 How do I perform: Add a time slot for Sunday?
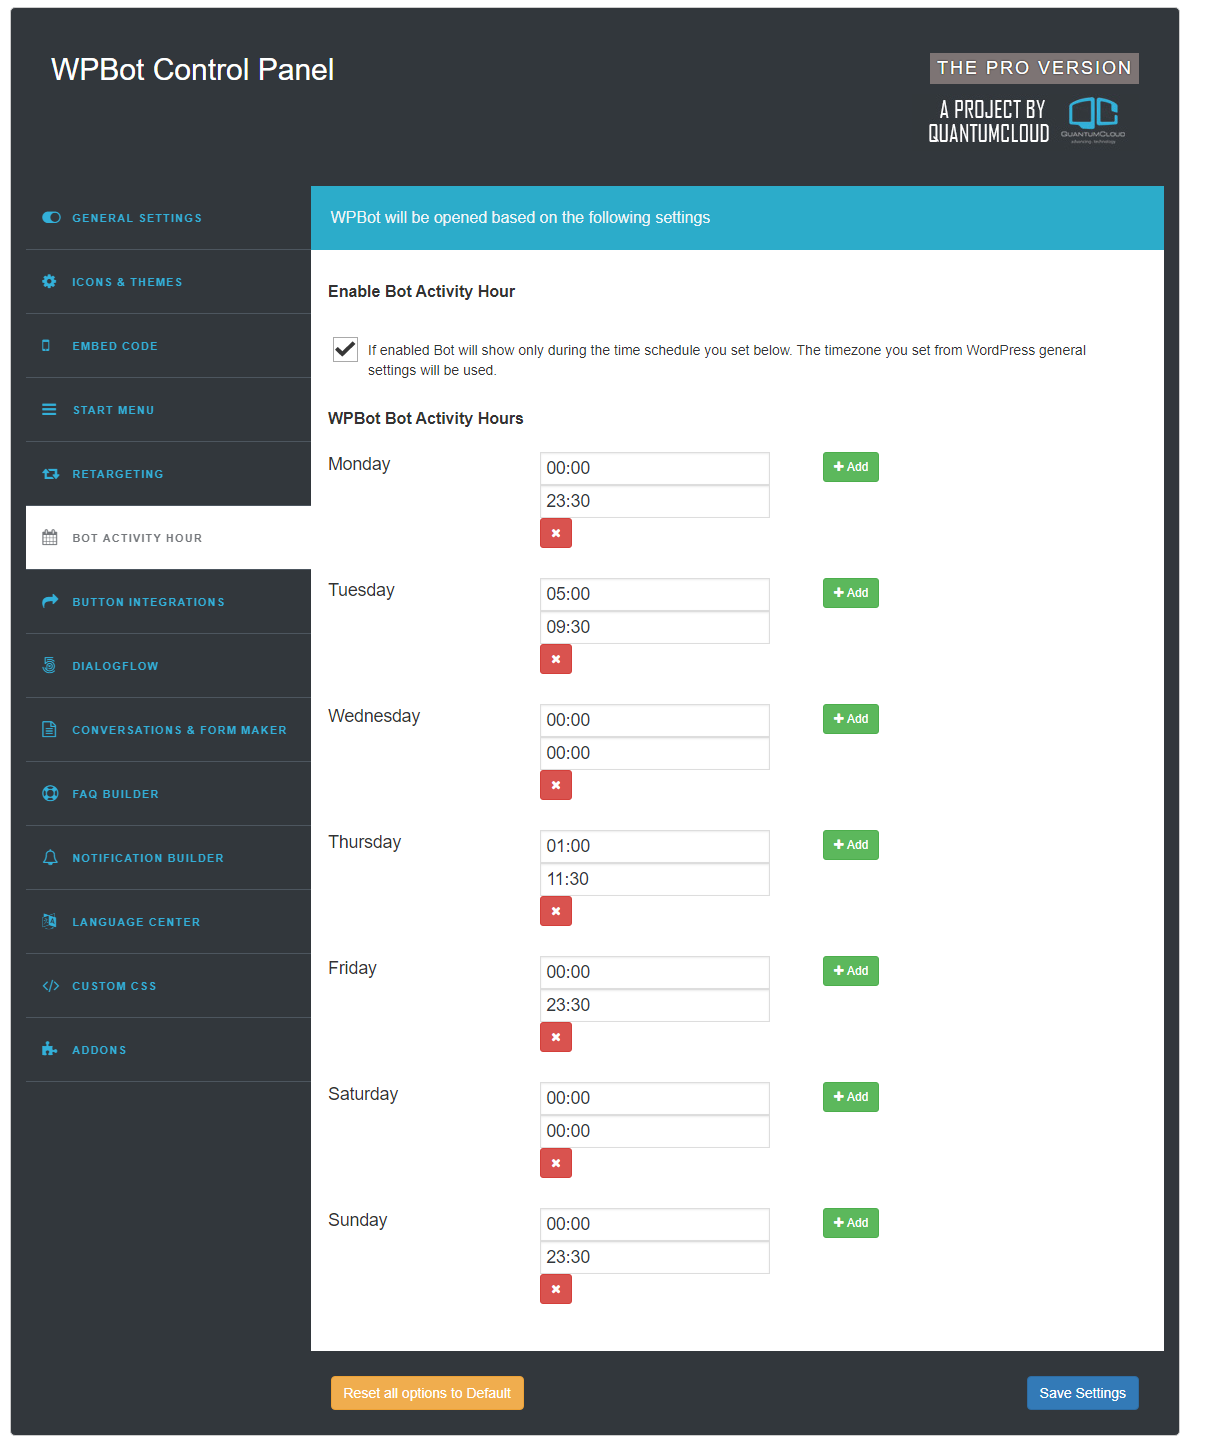[x=851, y=1223]
